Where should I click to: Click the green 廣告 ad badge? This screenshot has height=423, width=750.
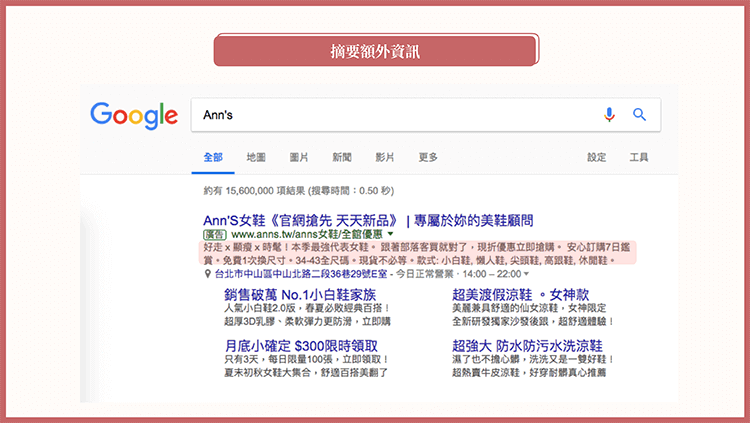click(215, 234)
